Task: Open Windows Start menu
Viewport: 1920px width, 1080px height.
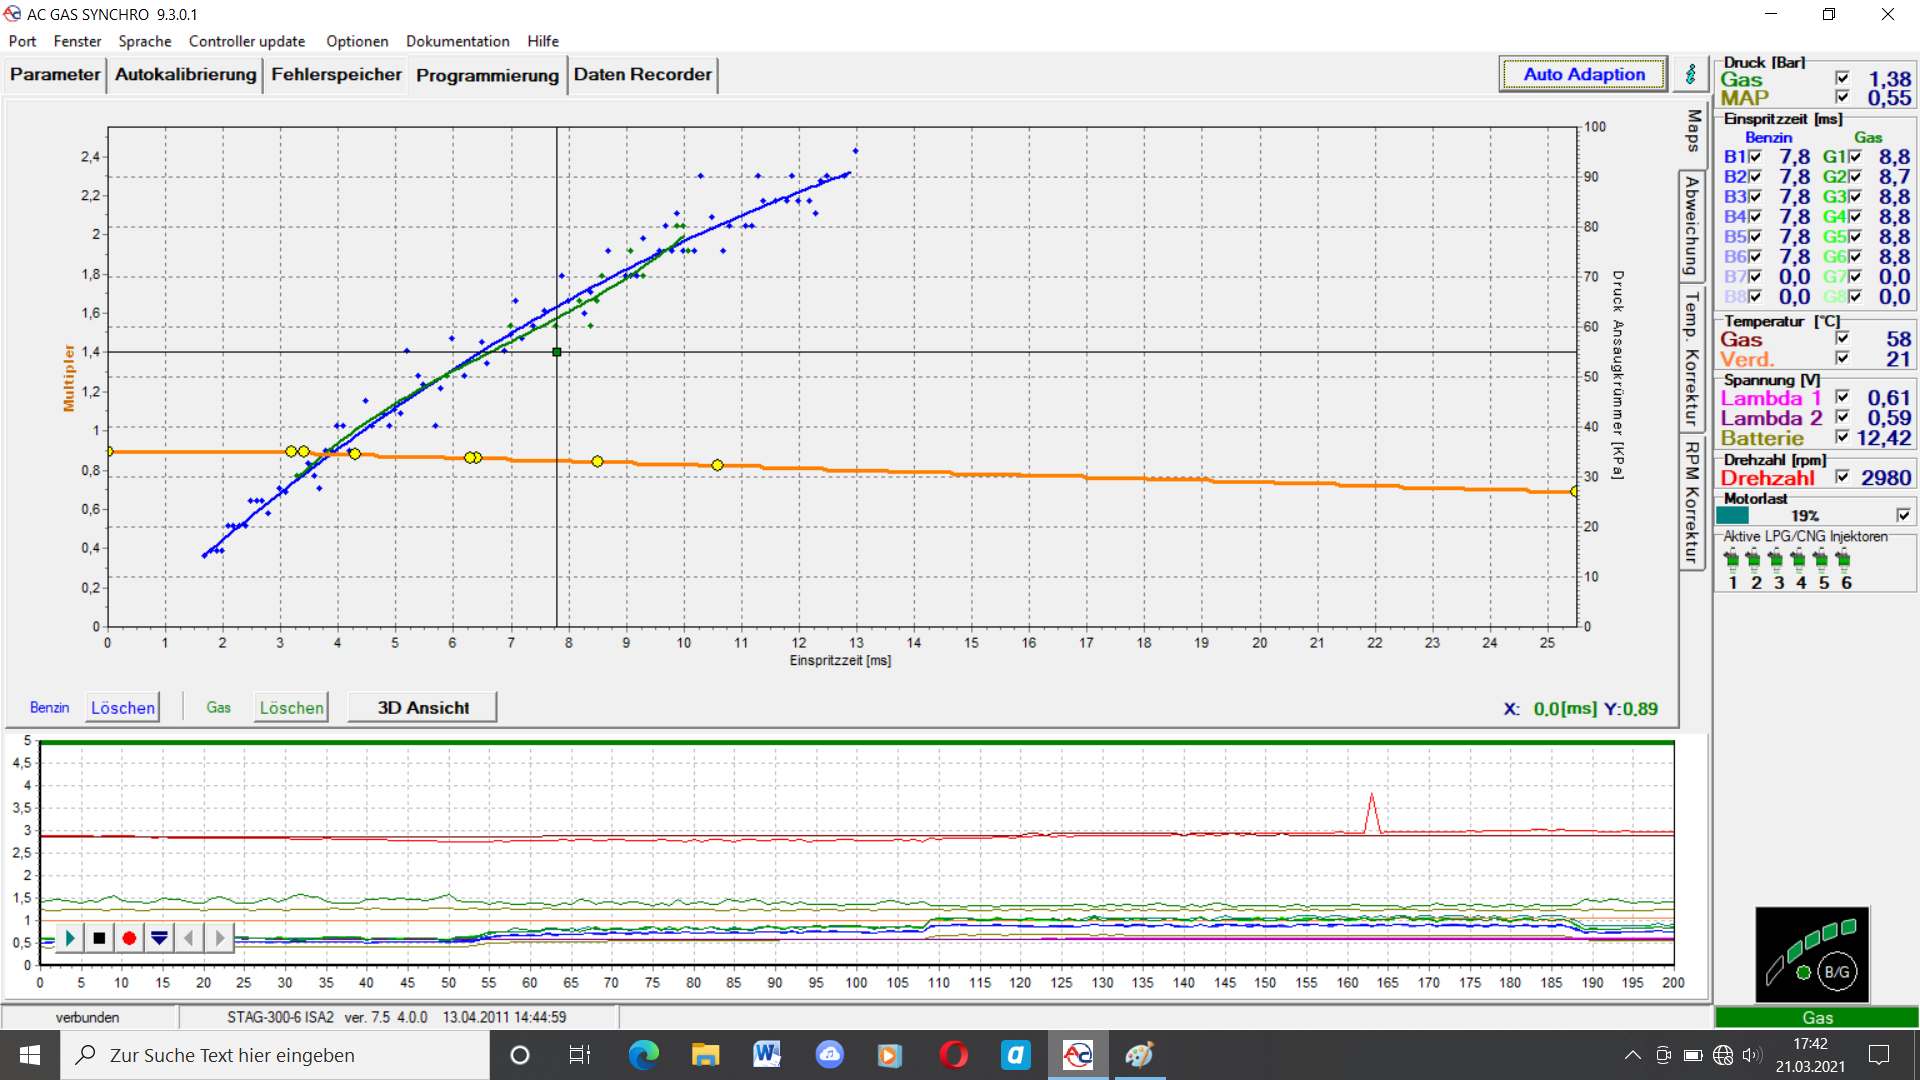Action: click(x=30, y=1055)
